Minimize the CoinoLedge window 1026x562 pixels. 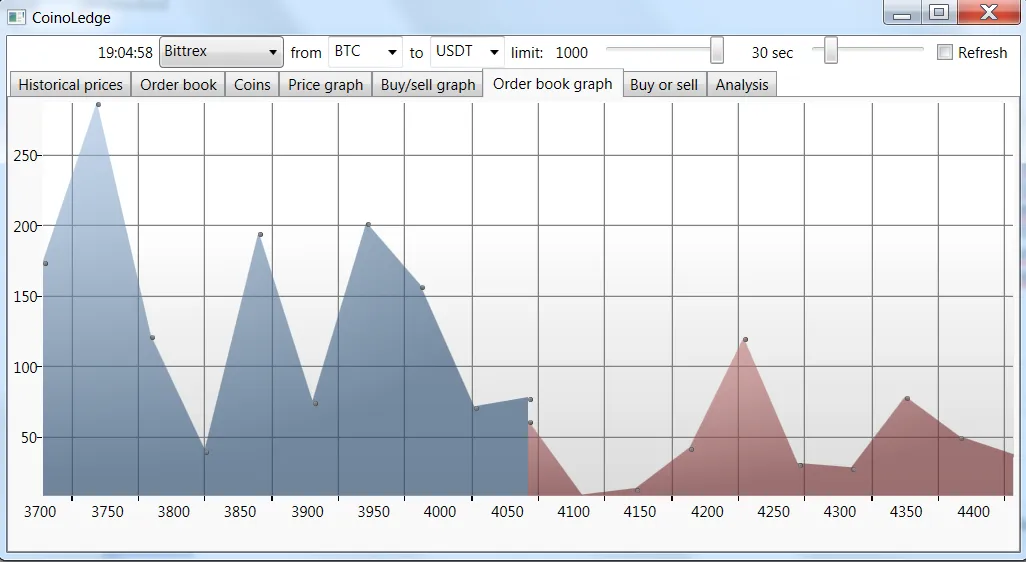[x=902, y=12]
